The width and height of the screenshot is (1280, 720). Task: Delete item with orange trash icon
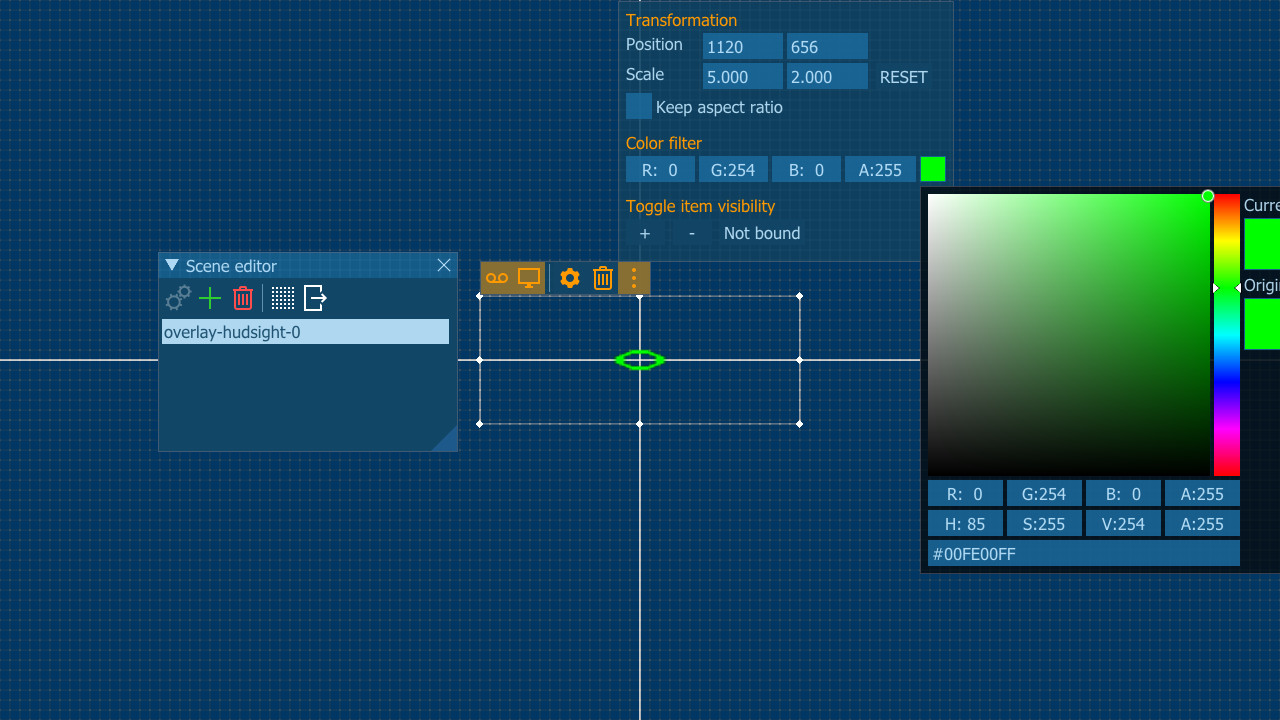602,278
